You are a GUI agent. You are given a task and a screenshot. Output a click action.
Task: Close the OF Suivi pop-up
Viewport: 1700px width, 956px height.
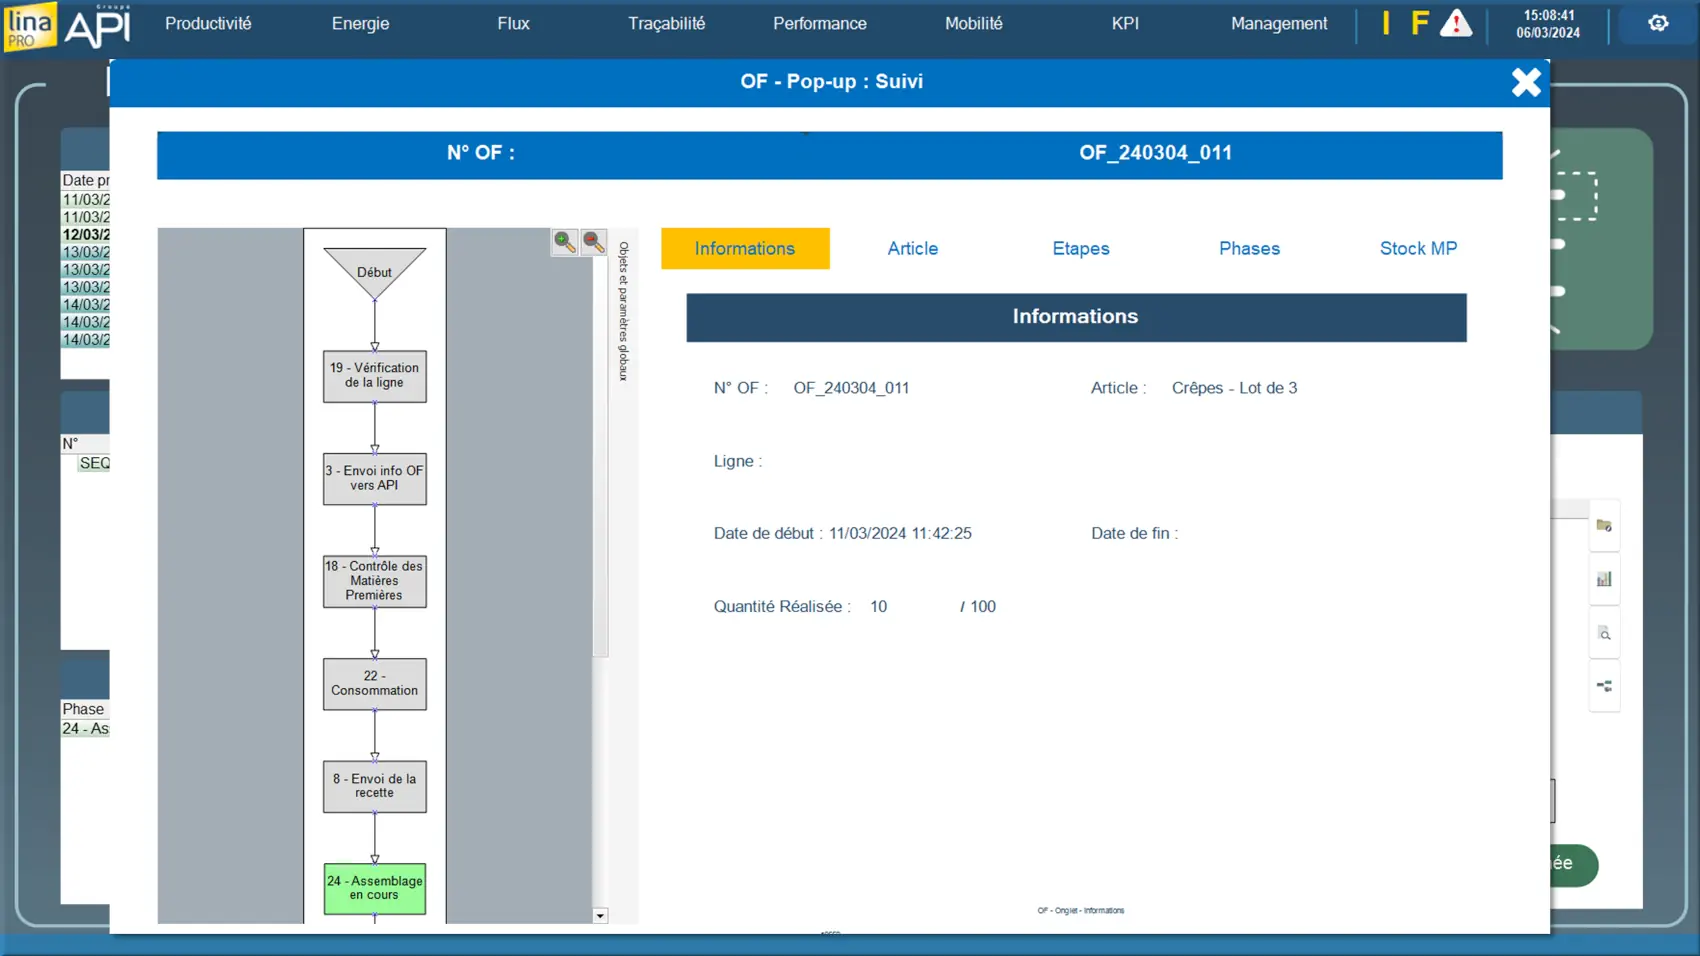[1525, 82]
